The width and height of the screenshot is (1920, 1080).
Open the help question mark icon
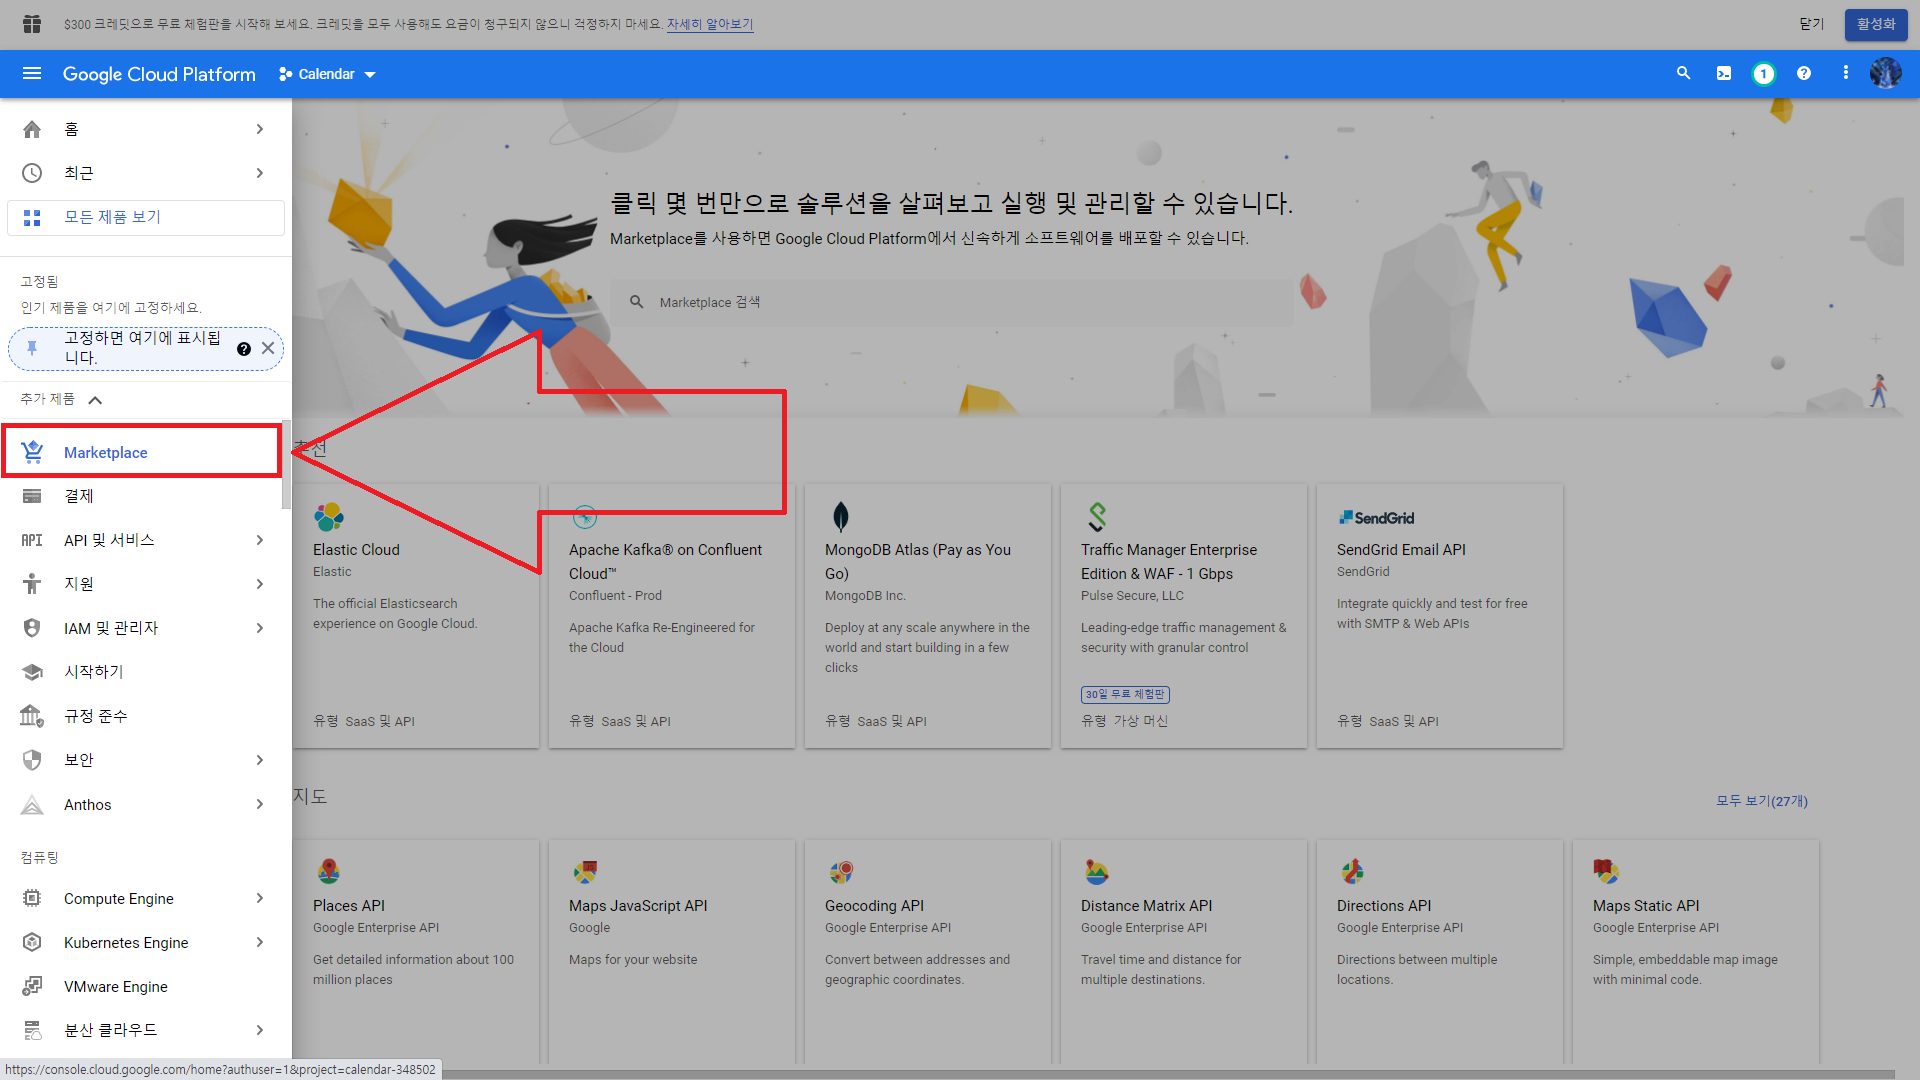(x=1804, y=74)
